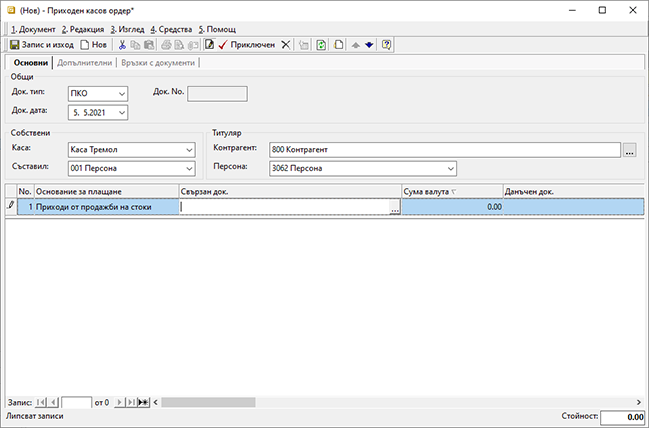649x428 pixels.
Task: Click the Липсват записи status text
Action: pos(35,416)
